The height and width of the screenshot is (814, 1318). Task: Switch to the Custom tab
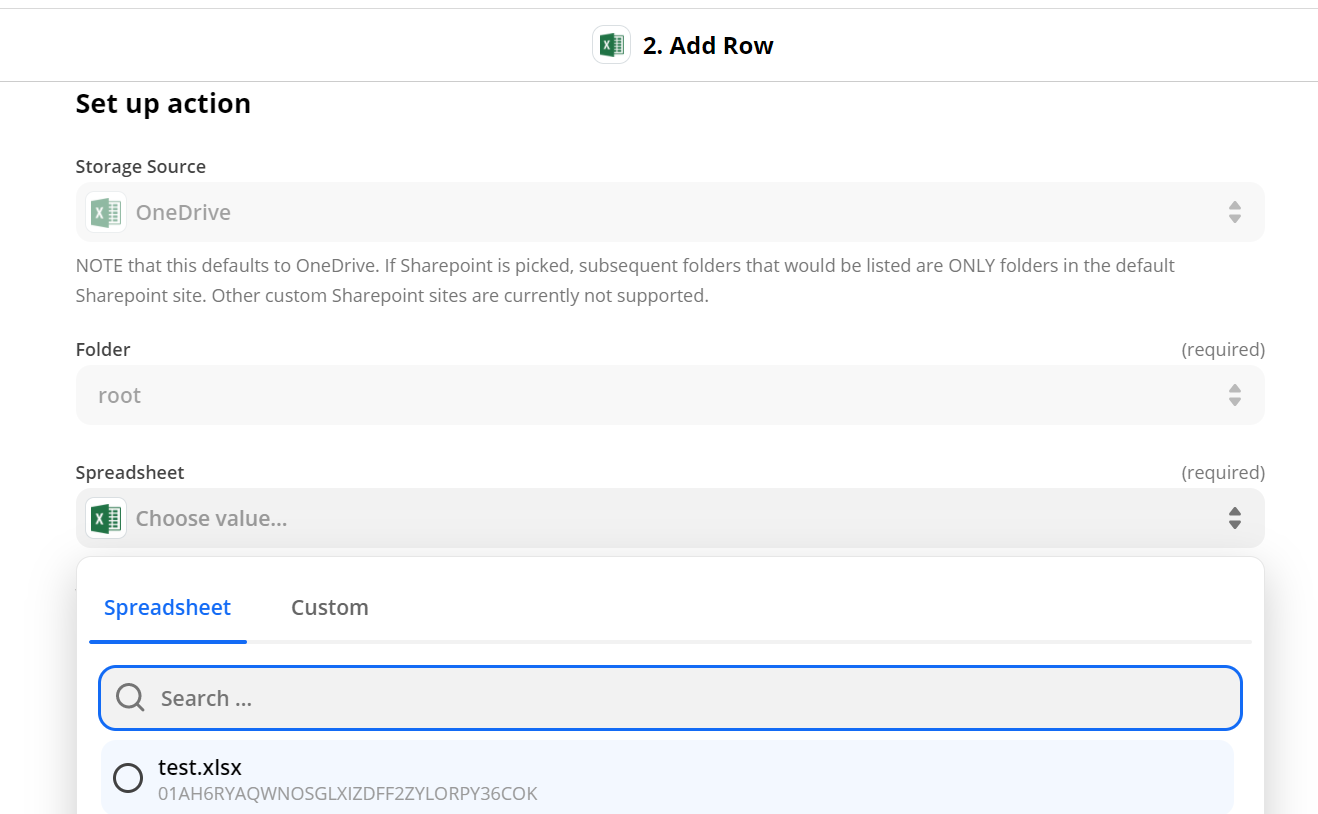point(329,607)
